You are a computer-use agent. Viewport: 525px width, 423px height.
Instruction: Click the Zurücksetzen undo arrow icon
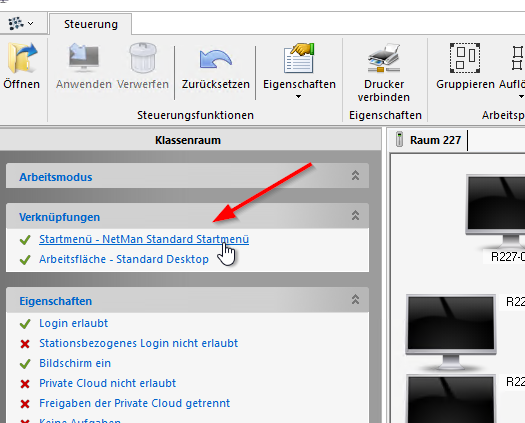216,59
